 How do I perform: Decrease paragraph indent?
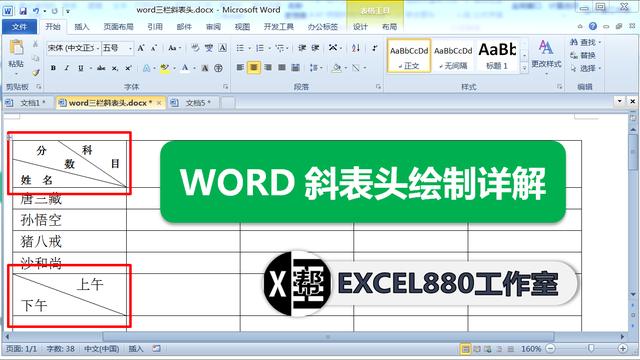(302, 48)
